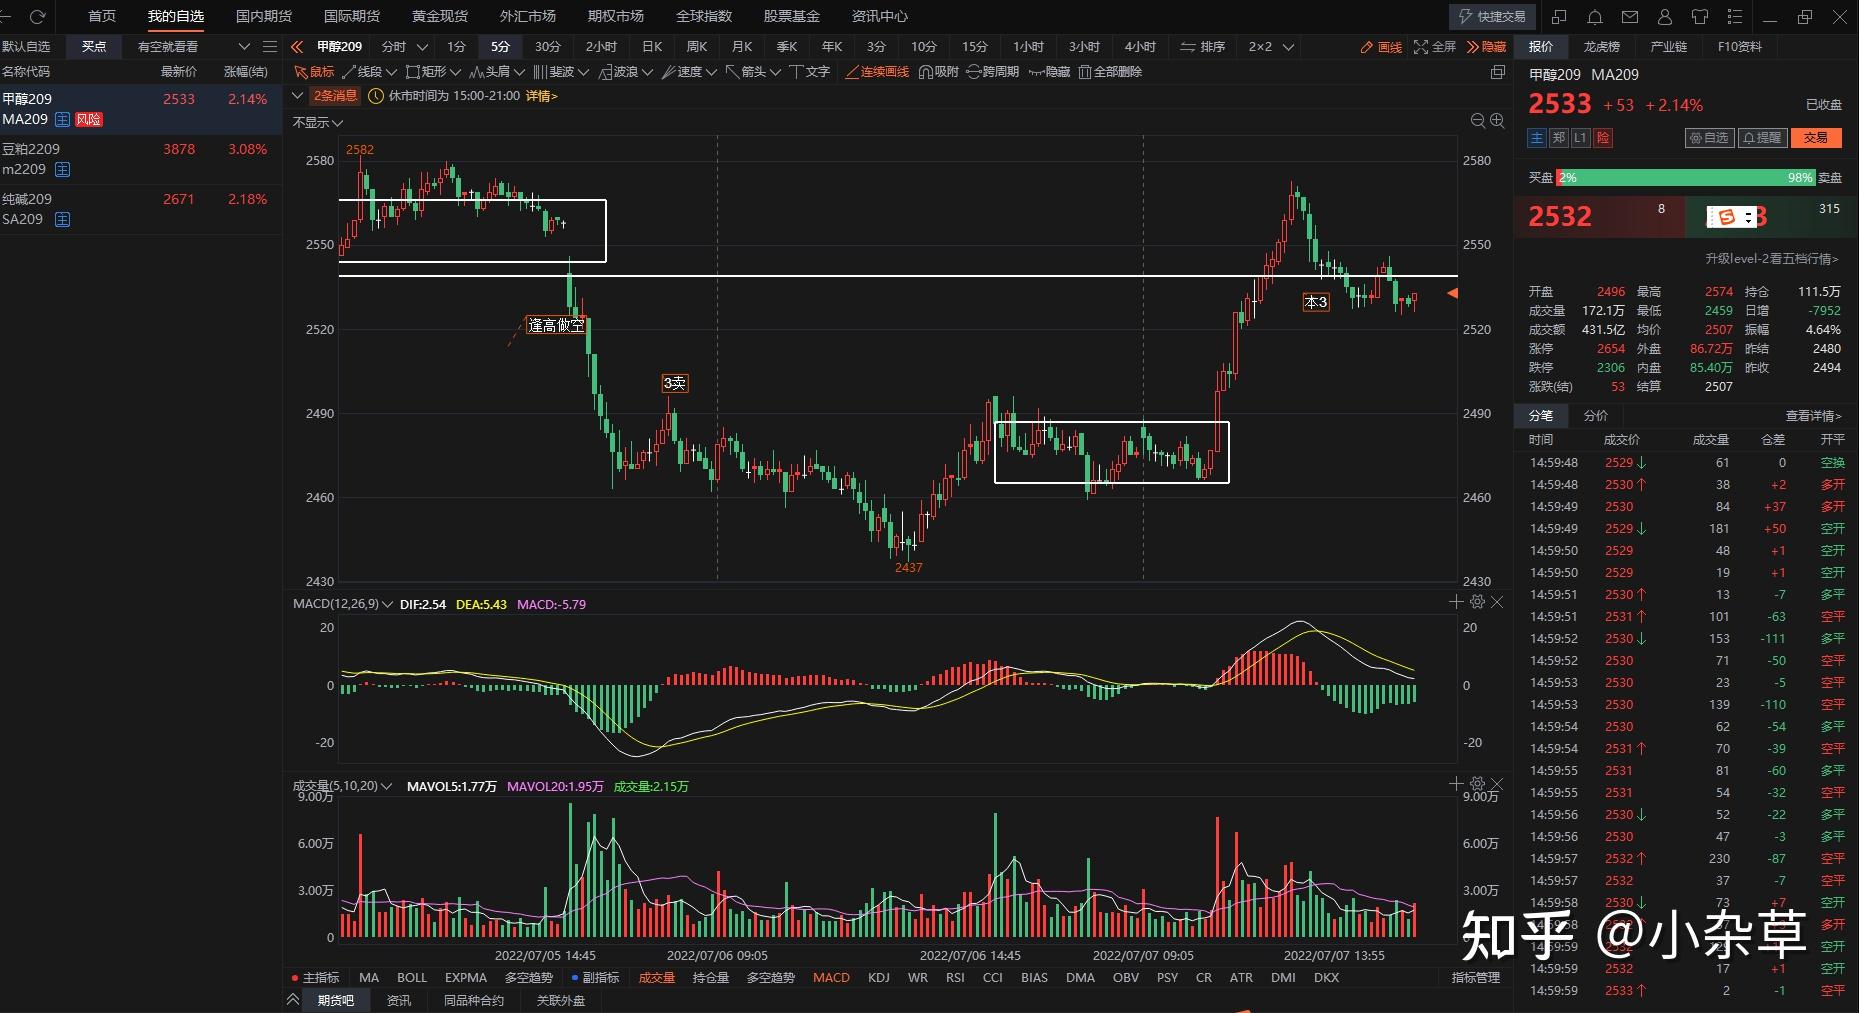Open the 2×2 layout dropdown
The height and width of the screenshot is (1013, 1859).
pyautogui.click(x=1271, y=47)
